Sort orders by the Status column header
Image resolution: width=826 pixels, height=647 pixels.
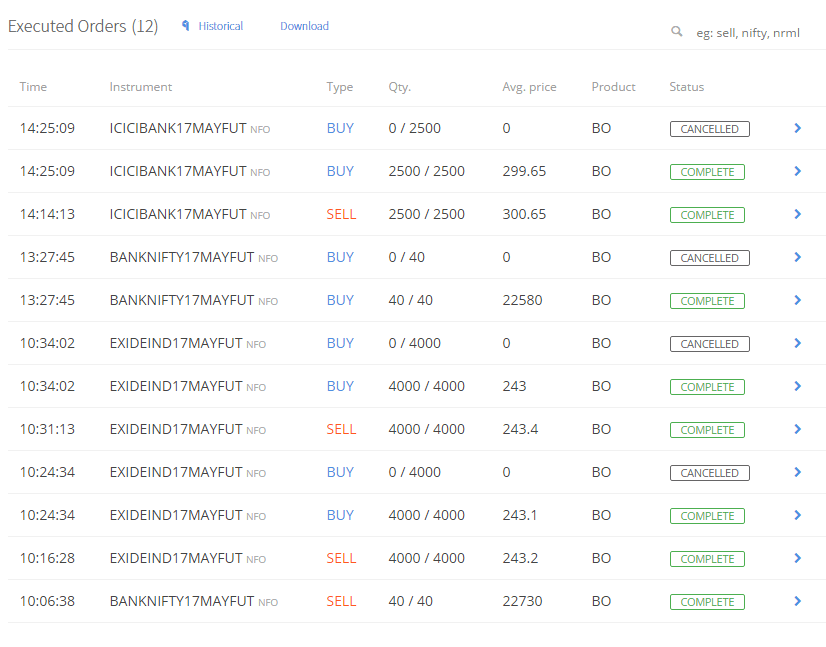tap(686, 86)
